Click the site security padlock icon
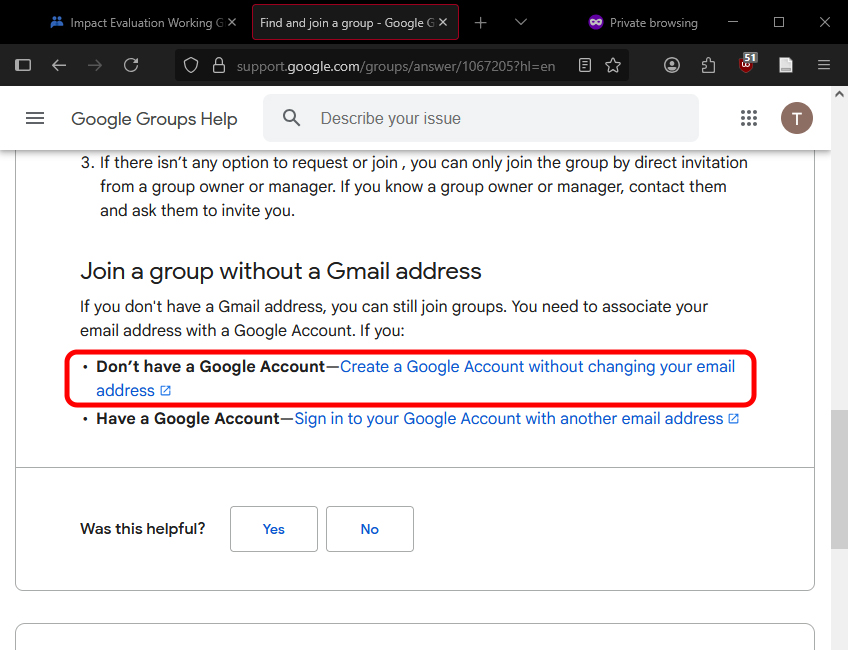Viewport: 848px width, 650px height. click(218, 65)
